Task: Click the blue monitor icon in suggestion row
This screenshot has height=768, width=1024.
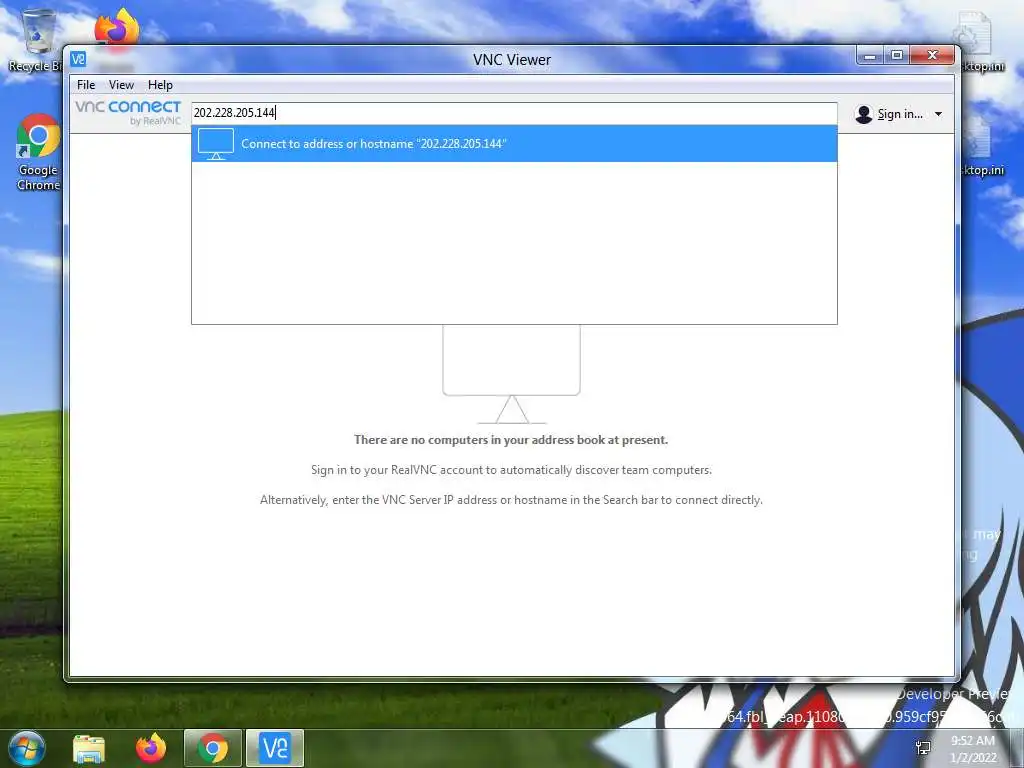Action: tap(216, 144)
